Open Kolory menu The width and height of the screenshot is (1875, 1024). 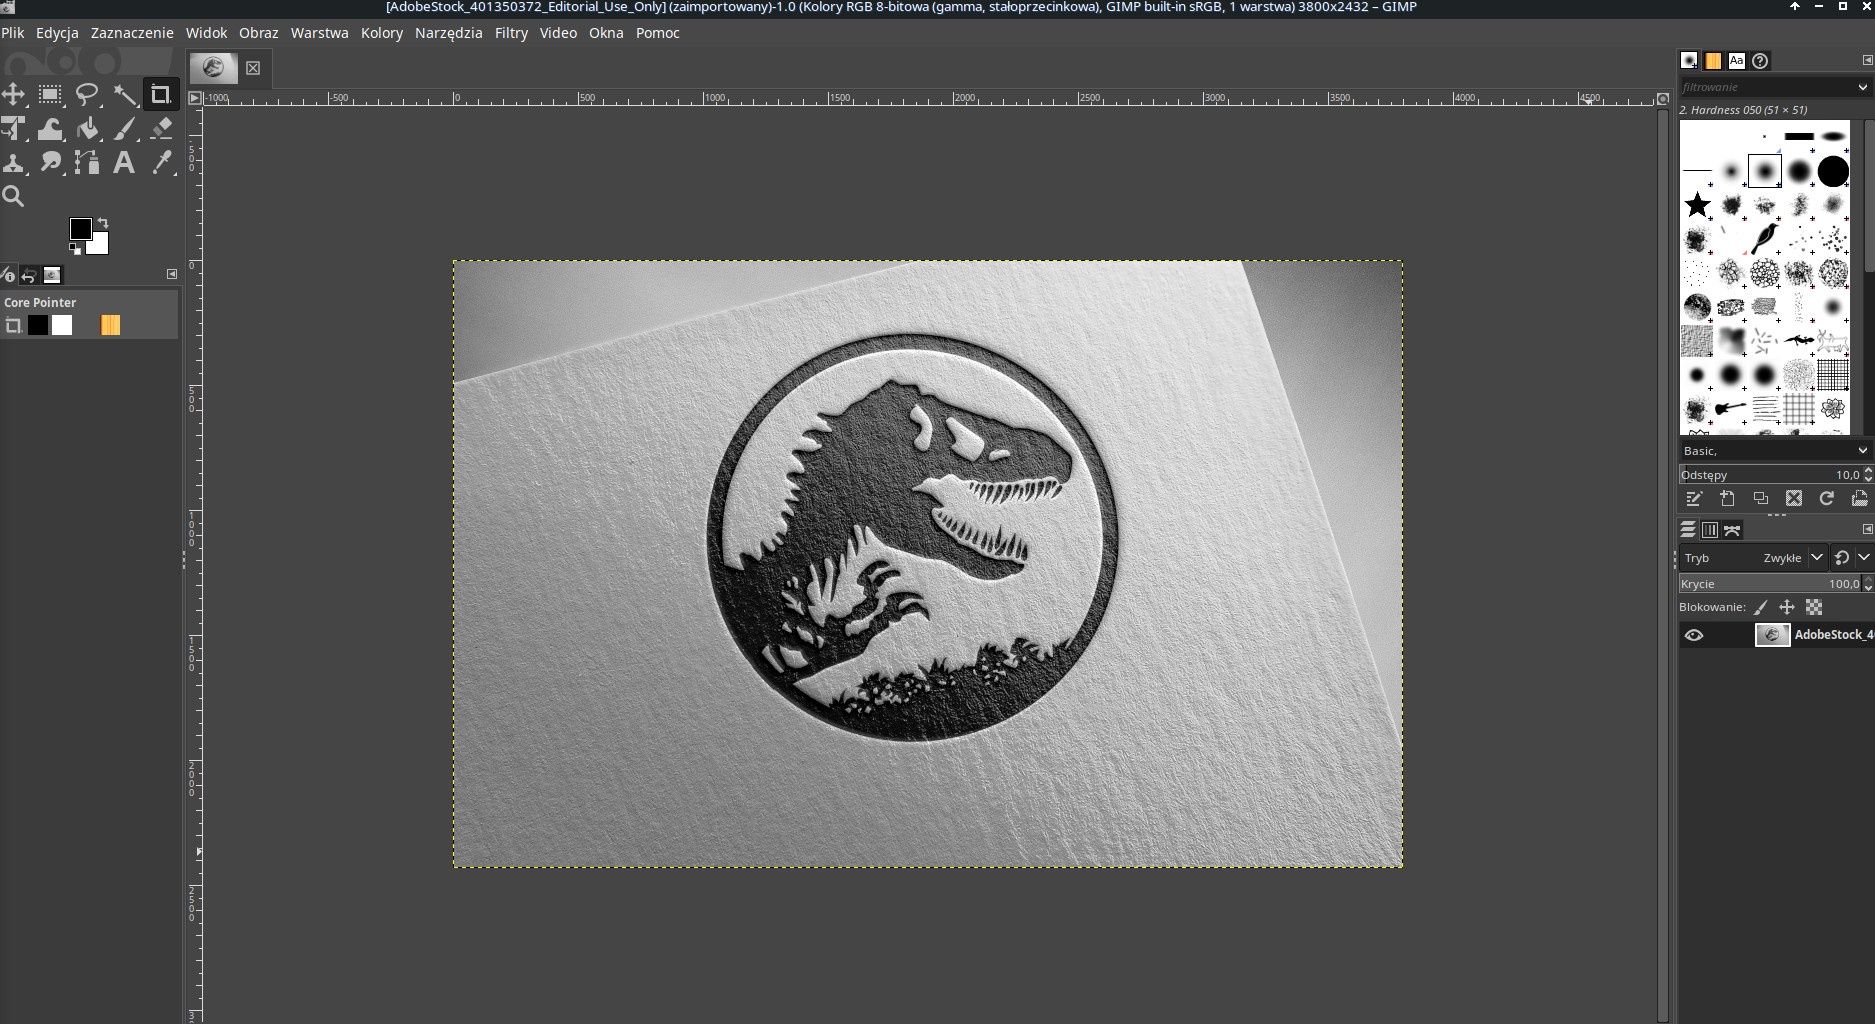click(x=382, y=33)
